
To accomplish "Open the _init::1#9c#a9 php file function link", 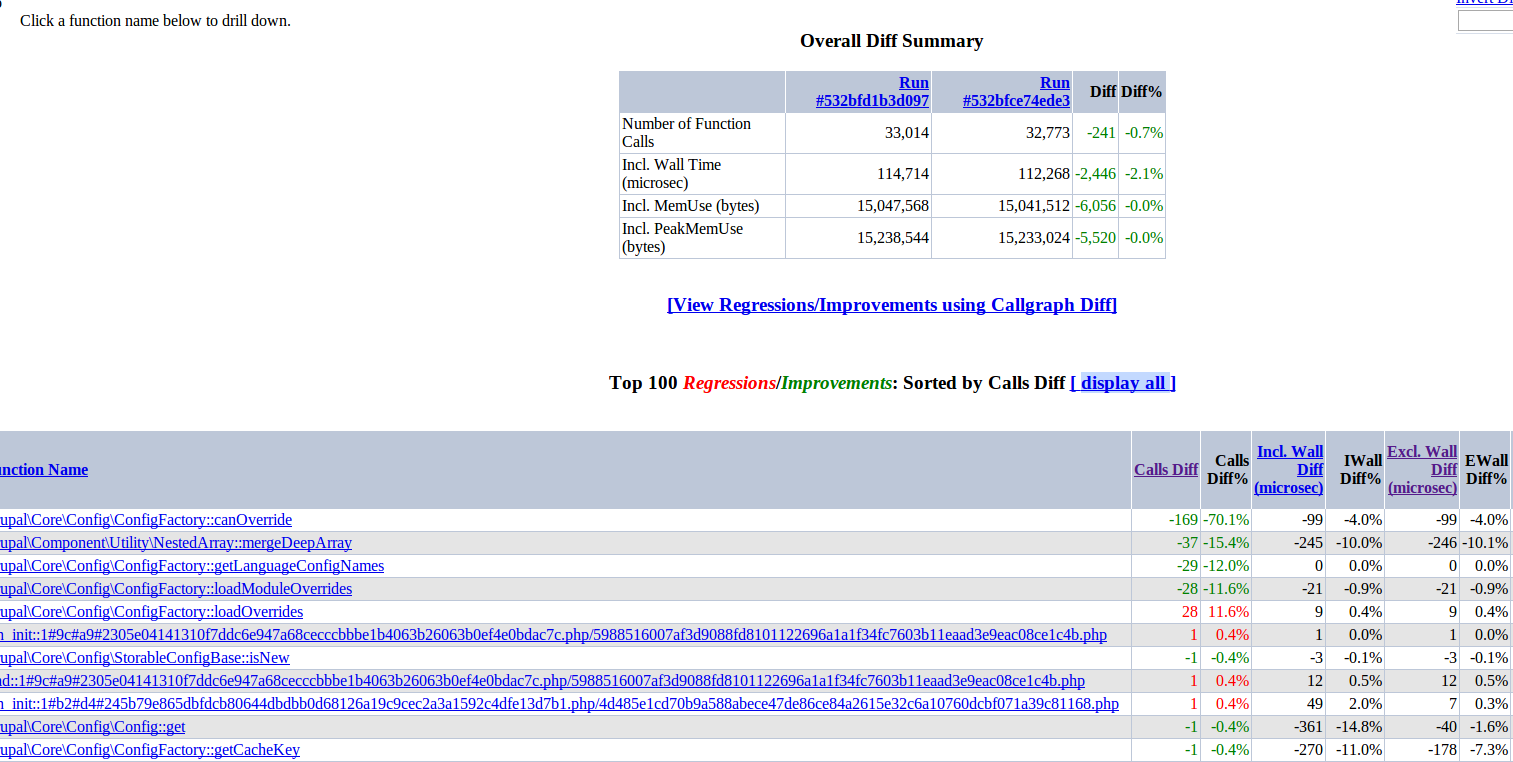I will click(x=553, y=635).
